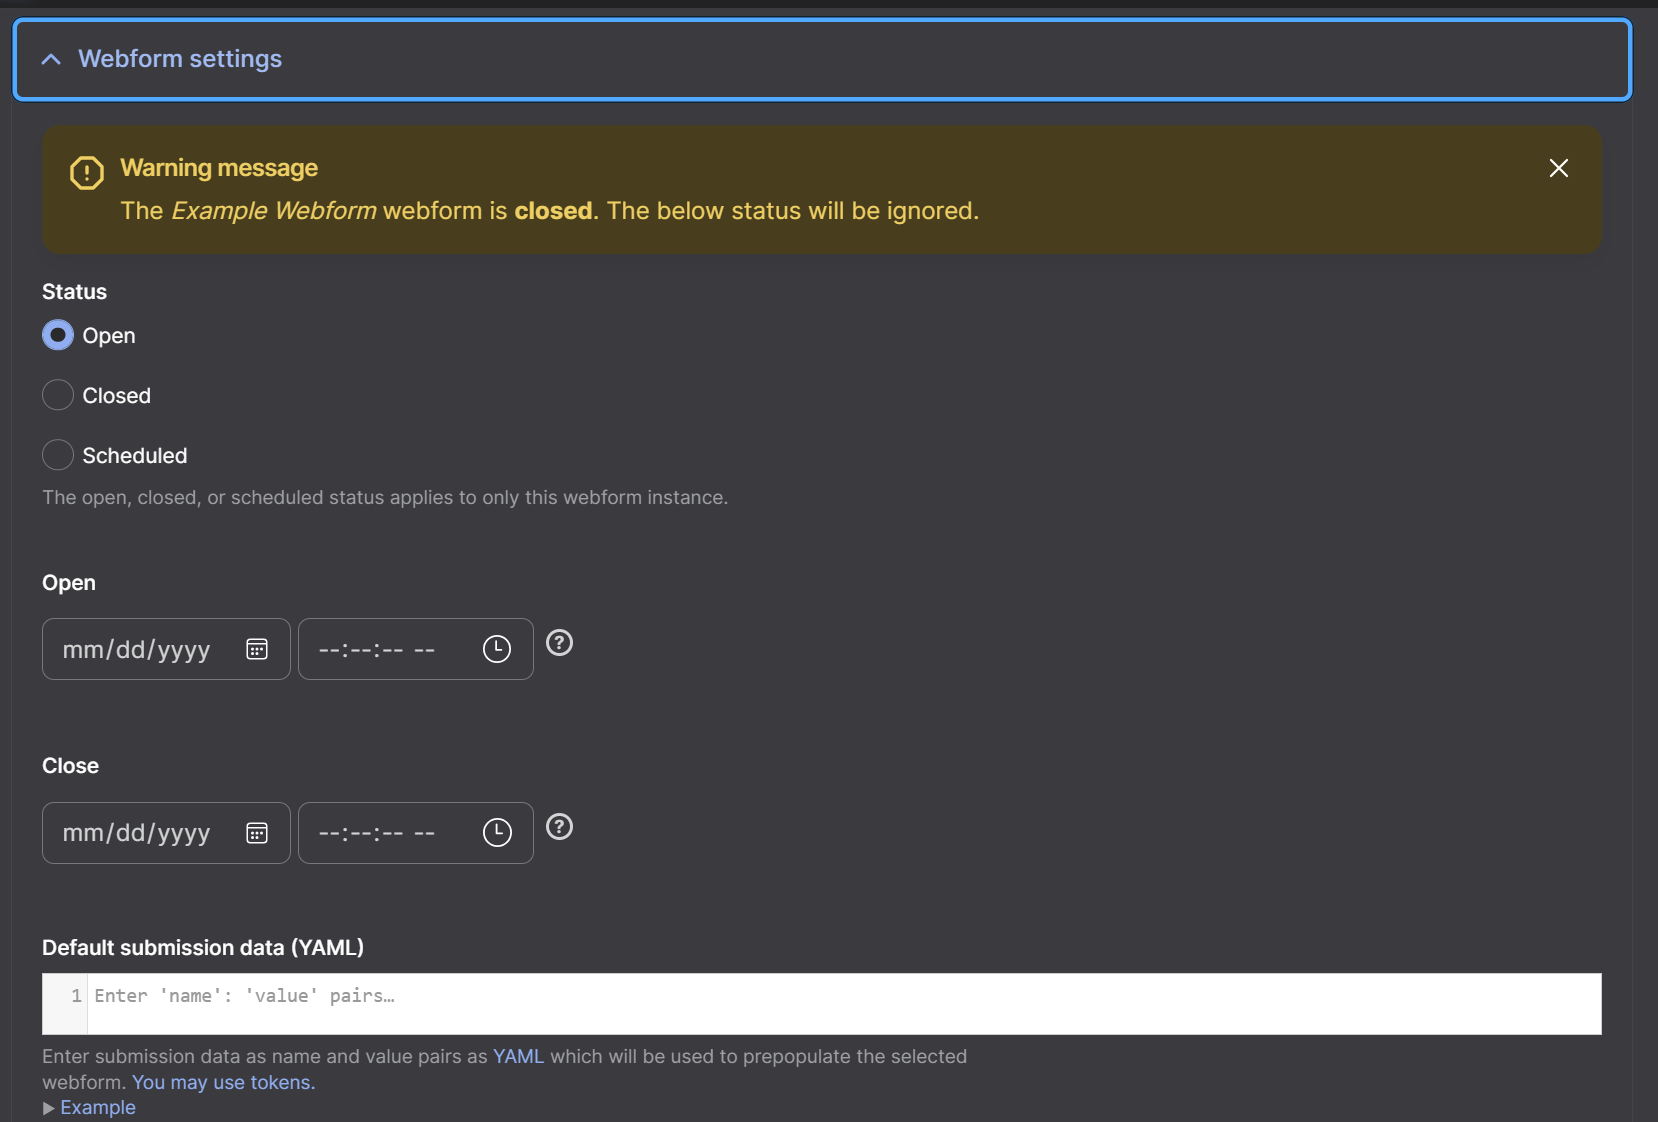The height and width of the screenshot is (1122, 1658).
Task: Focus the Open time input field
Action: pos(416,649)
